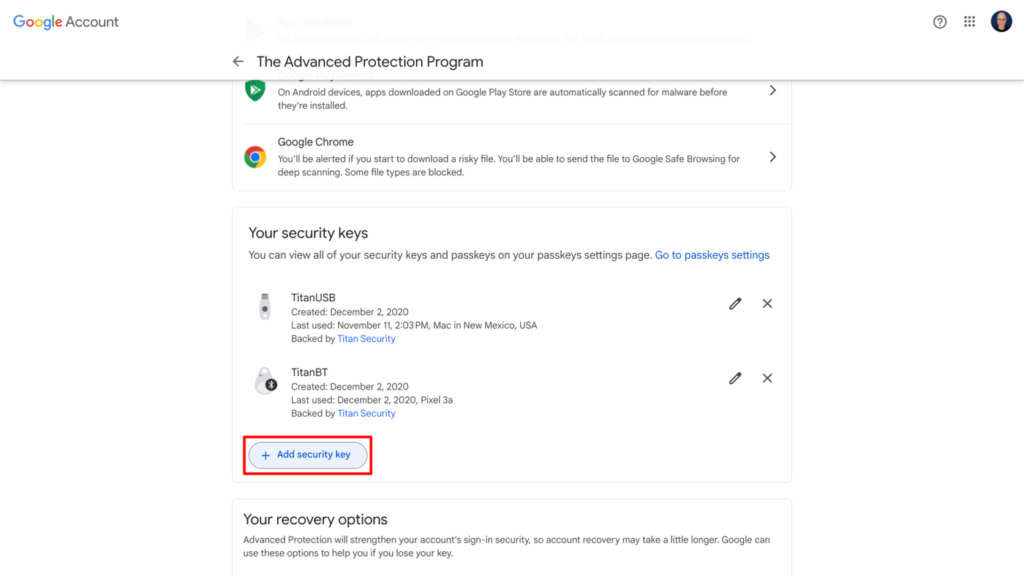Click the TitanUSB key device icon

coord(265,305)
